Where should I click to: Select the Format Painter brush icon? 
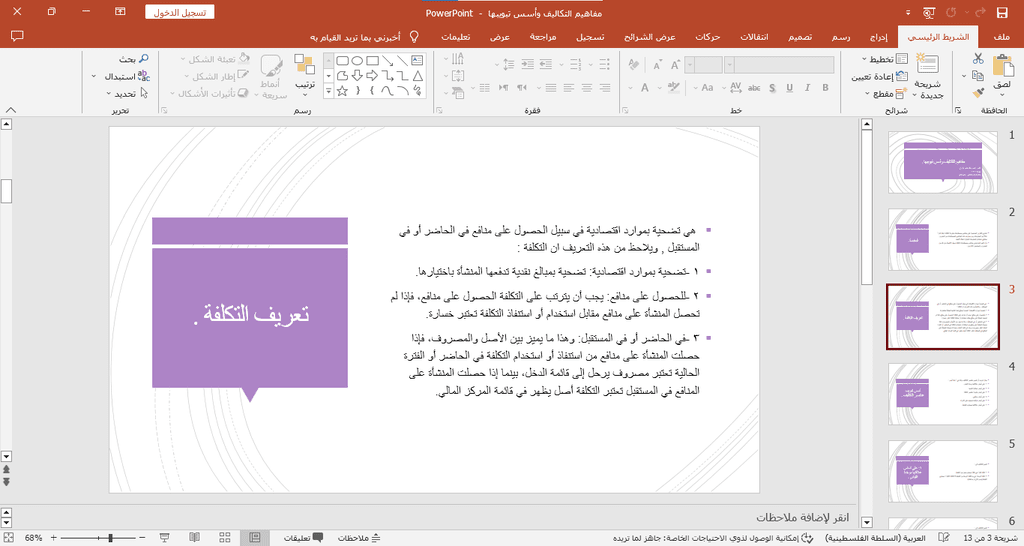click(978, 93)
